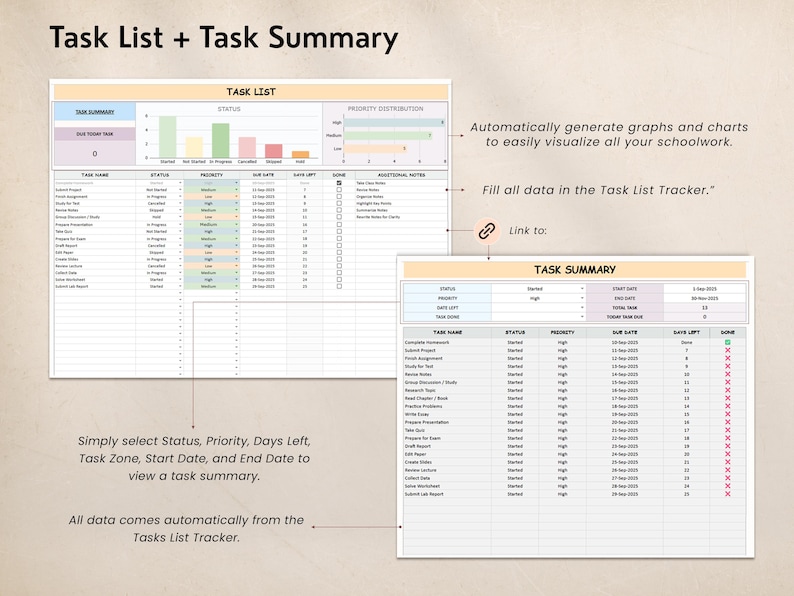Viewport: 794px width, 596px height.
Task: Check Done box for Take Quiz in Task List
Action: [339, 231]
